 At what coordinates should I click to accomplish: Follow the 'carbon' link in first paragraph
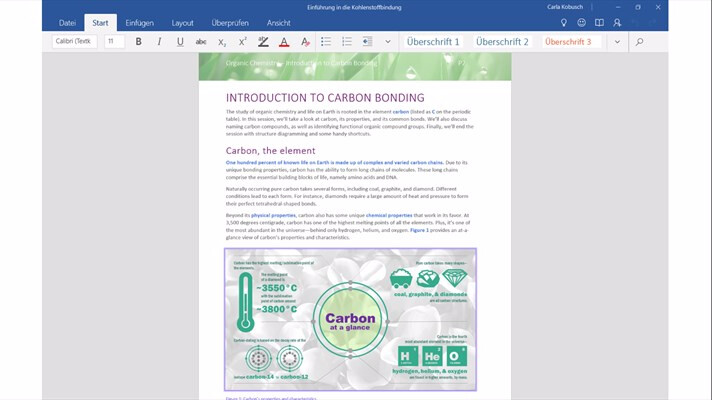click(x=400, y=112)
